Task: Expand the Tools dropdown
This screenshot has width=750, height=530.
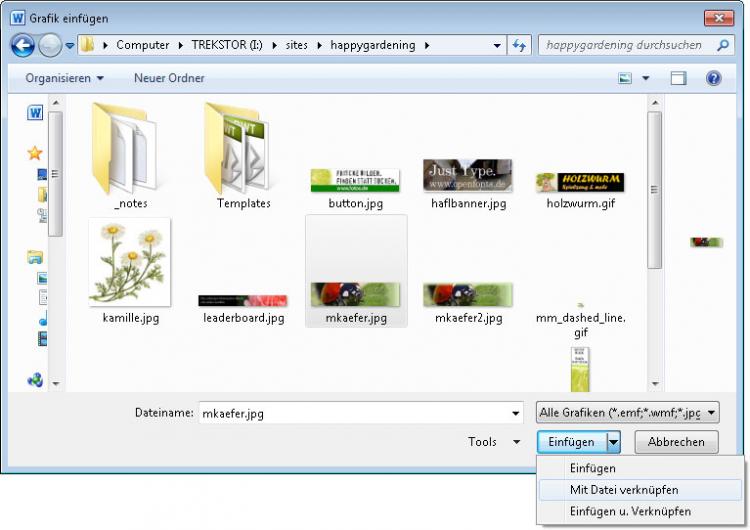Action: coord(494,442)
